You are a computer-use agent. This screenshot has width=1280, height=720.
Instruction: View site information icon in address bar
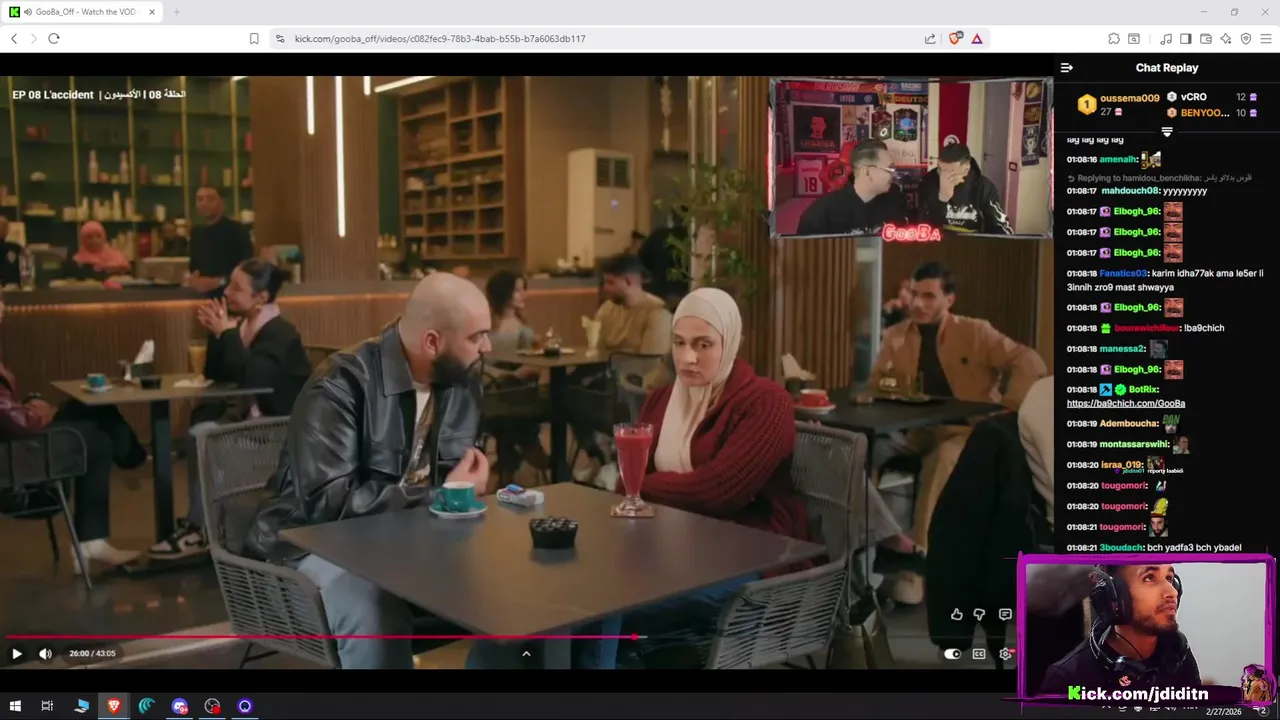coord(279,38)
